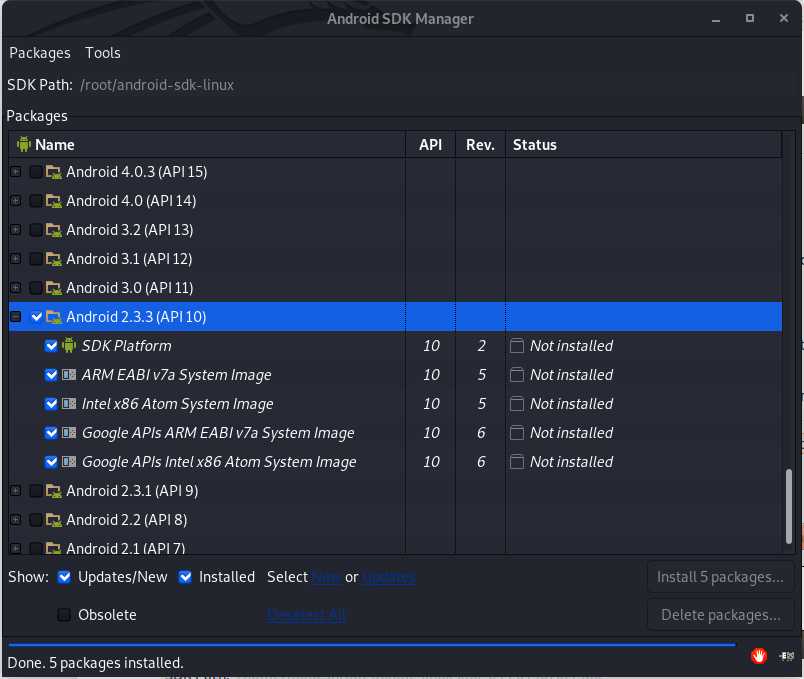Image resolution: width=804 pixels, height=679 pixels.
Task: Expand the Android 2.2 (API 8) tree node
Action: pos(16,520)
